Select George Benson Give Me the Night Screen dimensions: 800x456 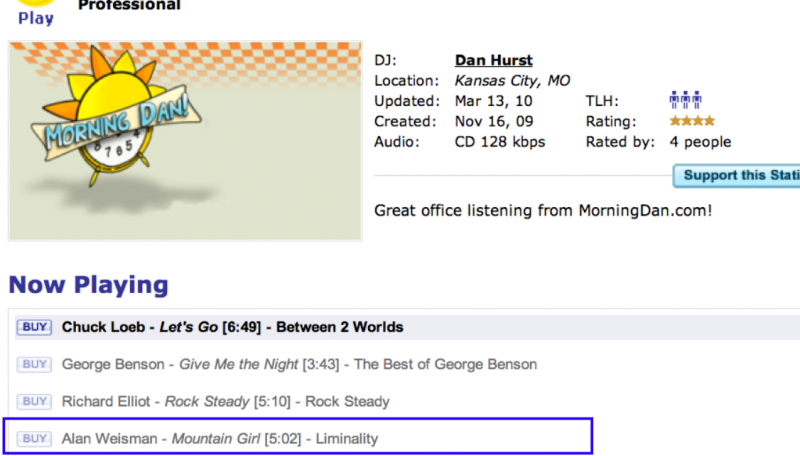(x=299, y=364)
